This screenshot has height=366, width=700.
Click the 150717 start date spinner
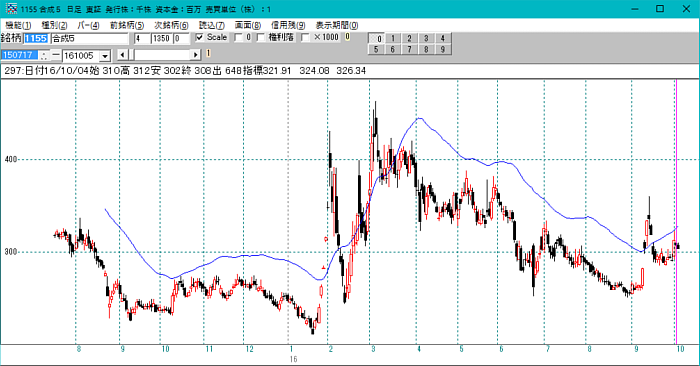point(43,55)
